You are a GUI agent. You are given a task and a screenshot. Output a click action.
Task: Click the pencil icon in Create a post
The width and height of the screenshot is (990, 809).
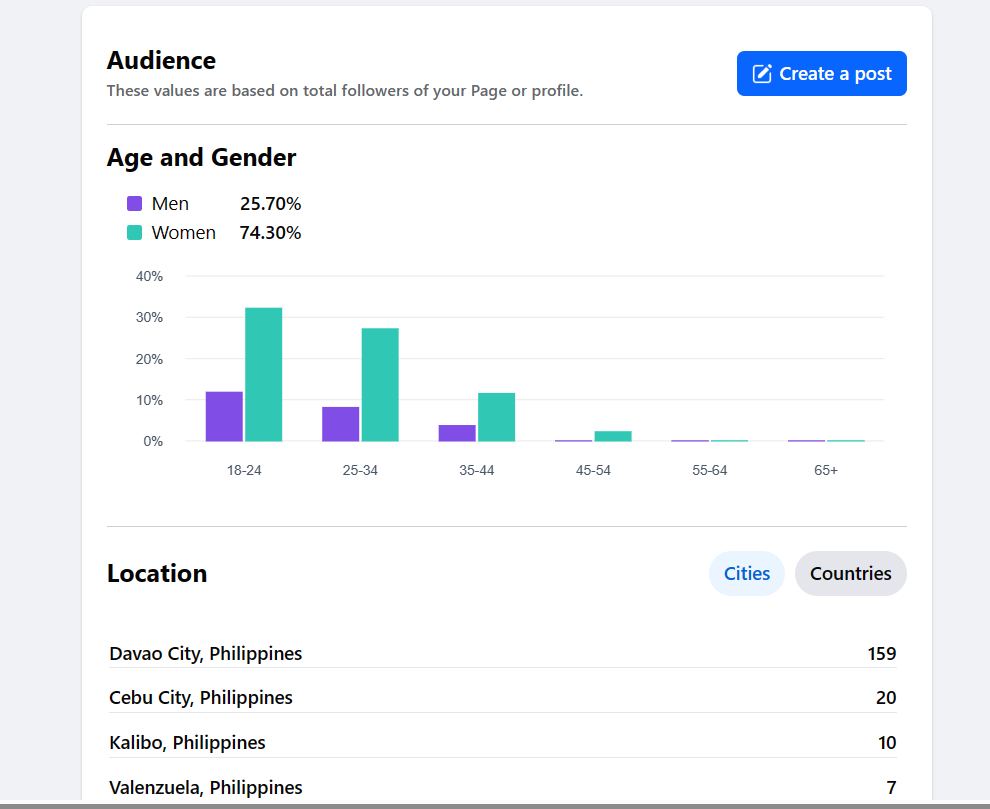pyautogui.click(x=762, y=74)
